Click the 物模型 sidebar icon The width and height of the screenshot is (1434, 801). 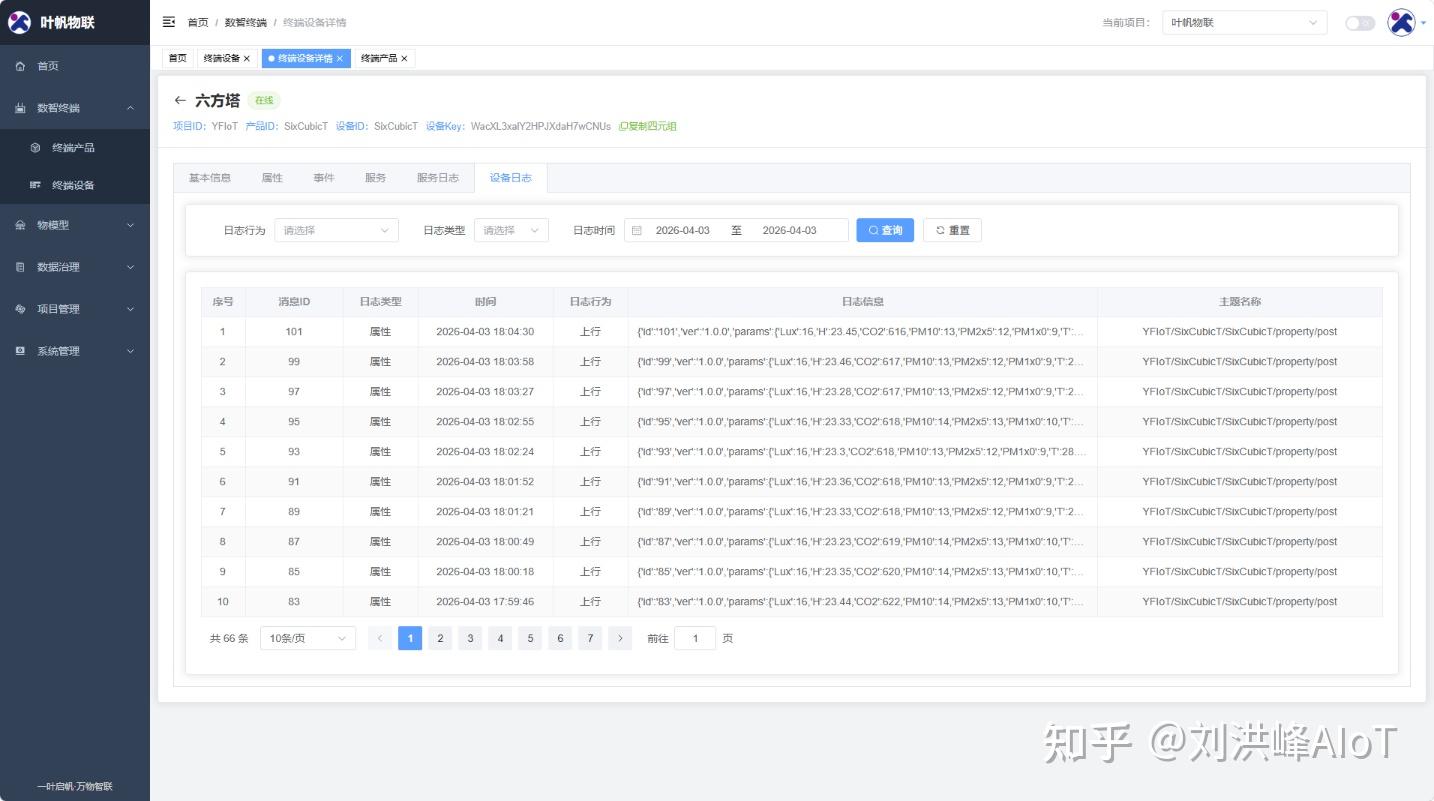20,225
